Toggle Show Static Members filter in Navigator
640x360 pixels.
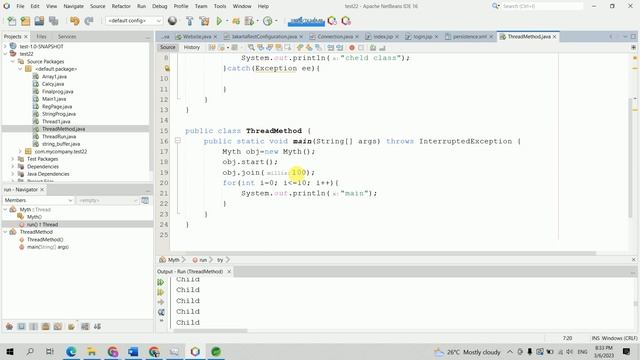coord(33,327)
